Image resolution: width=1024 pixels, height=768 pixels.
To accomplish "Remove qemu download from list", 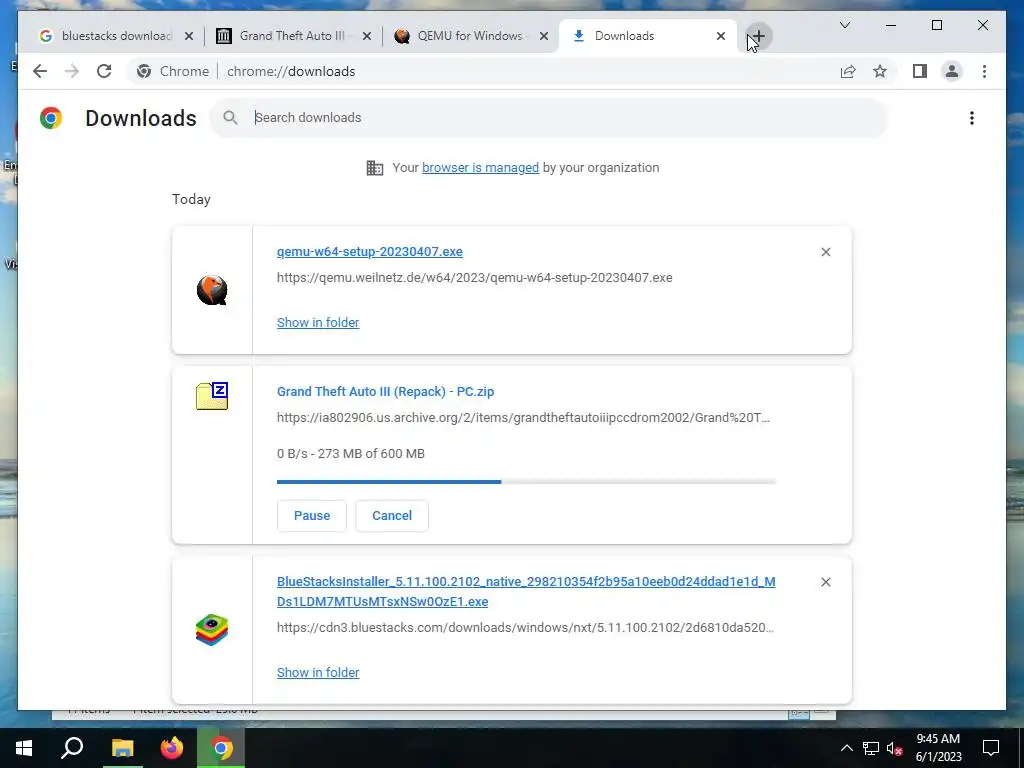I will [x=825, y=252].
